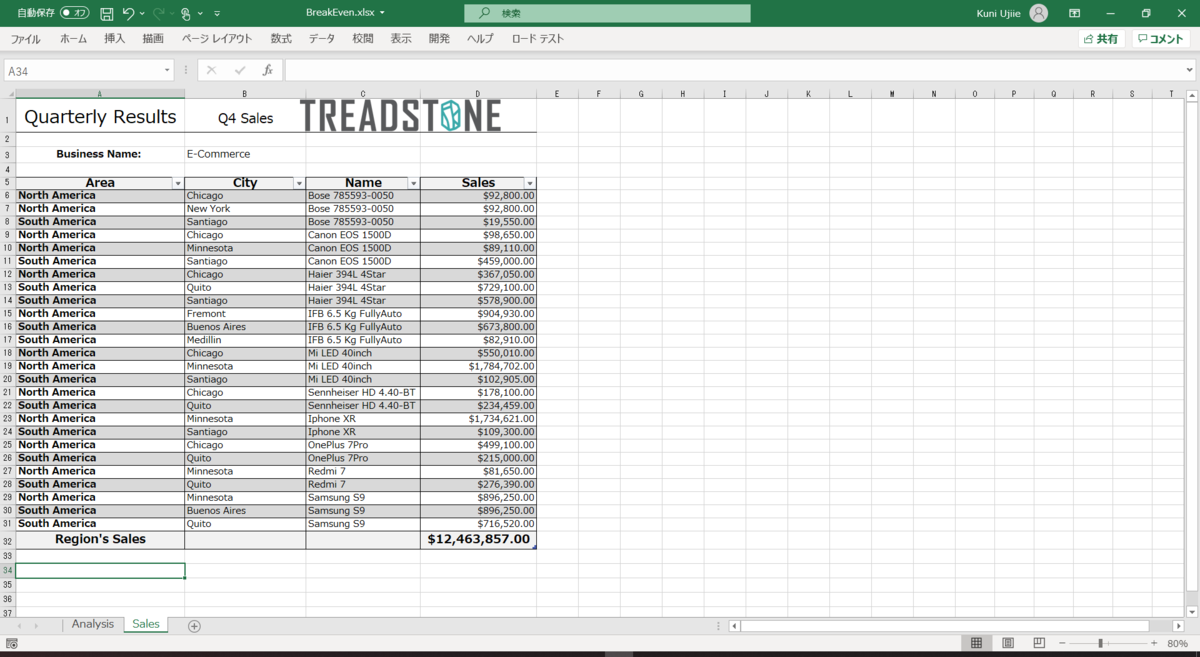Select column header D
This screenshot has width=1200, height=657.
tap(478, 94)
